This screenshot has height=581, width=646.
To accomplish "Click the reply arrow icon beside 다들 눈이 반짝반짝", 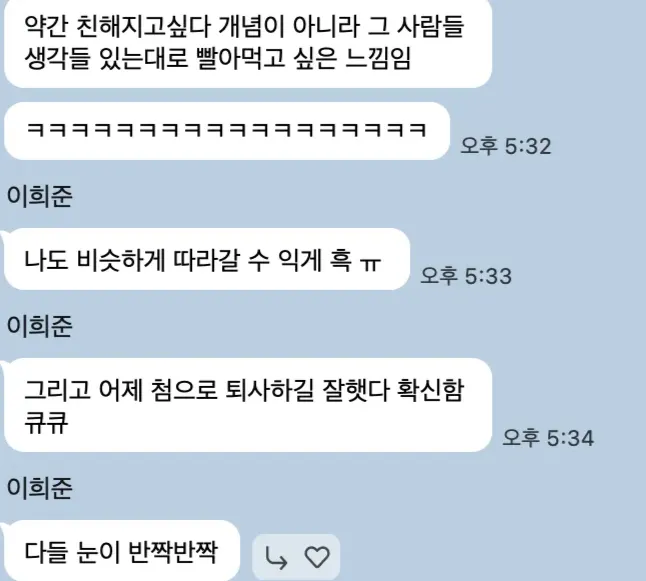I will click(x=276, y=558).
